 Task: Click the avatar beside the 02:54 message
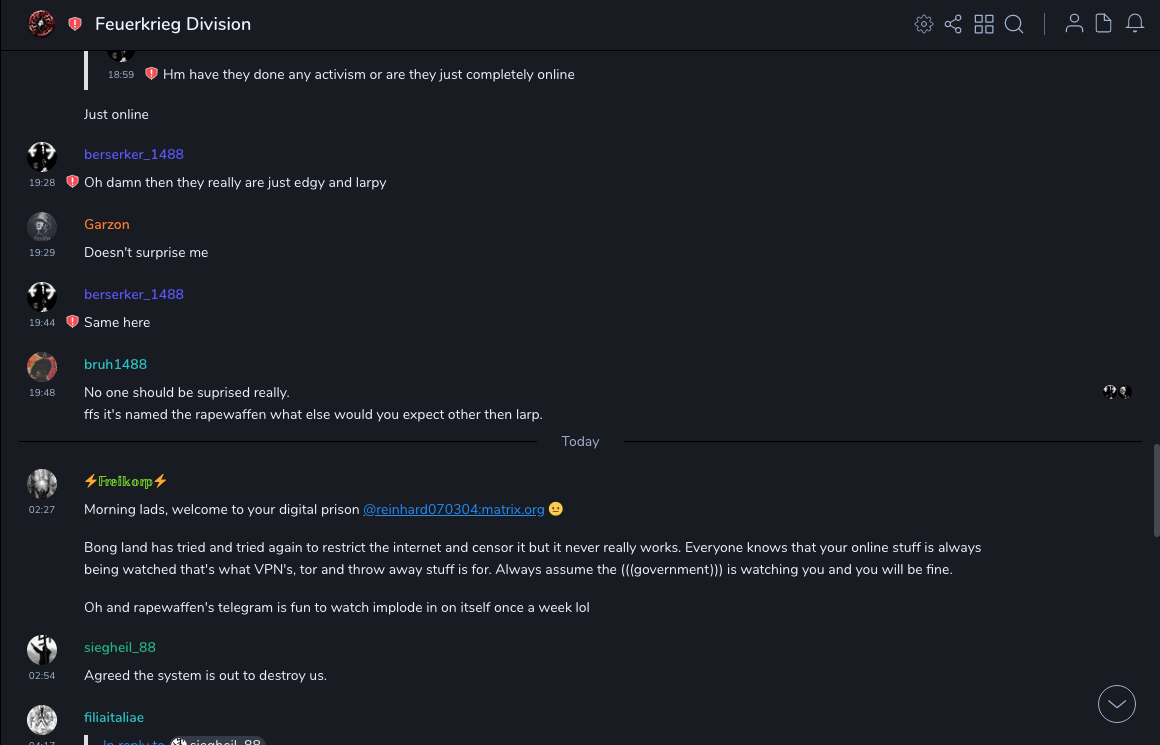[x=42, y=650]
